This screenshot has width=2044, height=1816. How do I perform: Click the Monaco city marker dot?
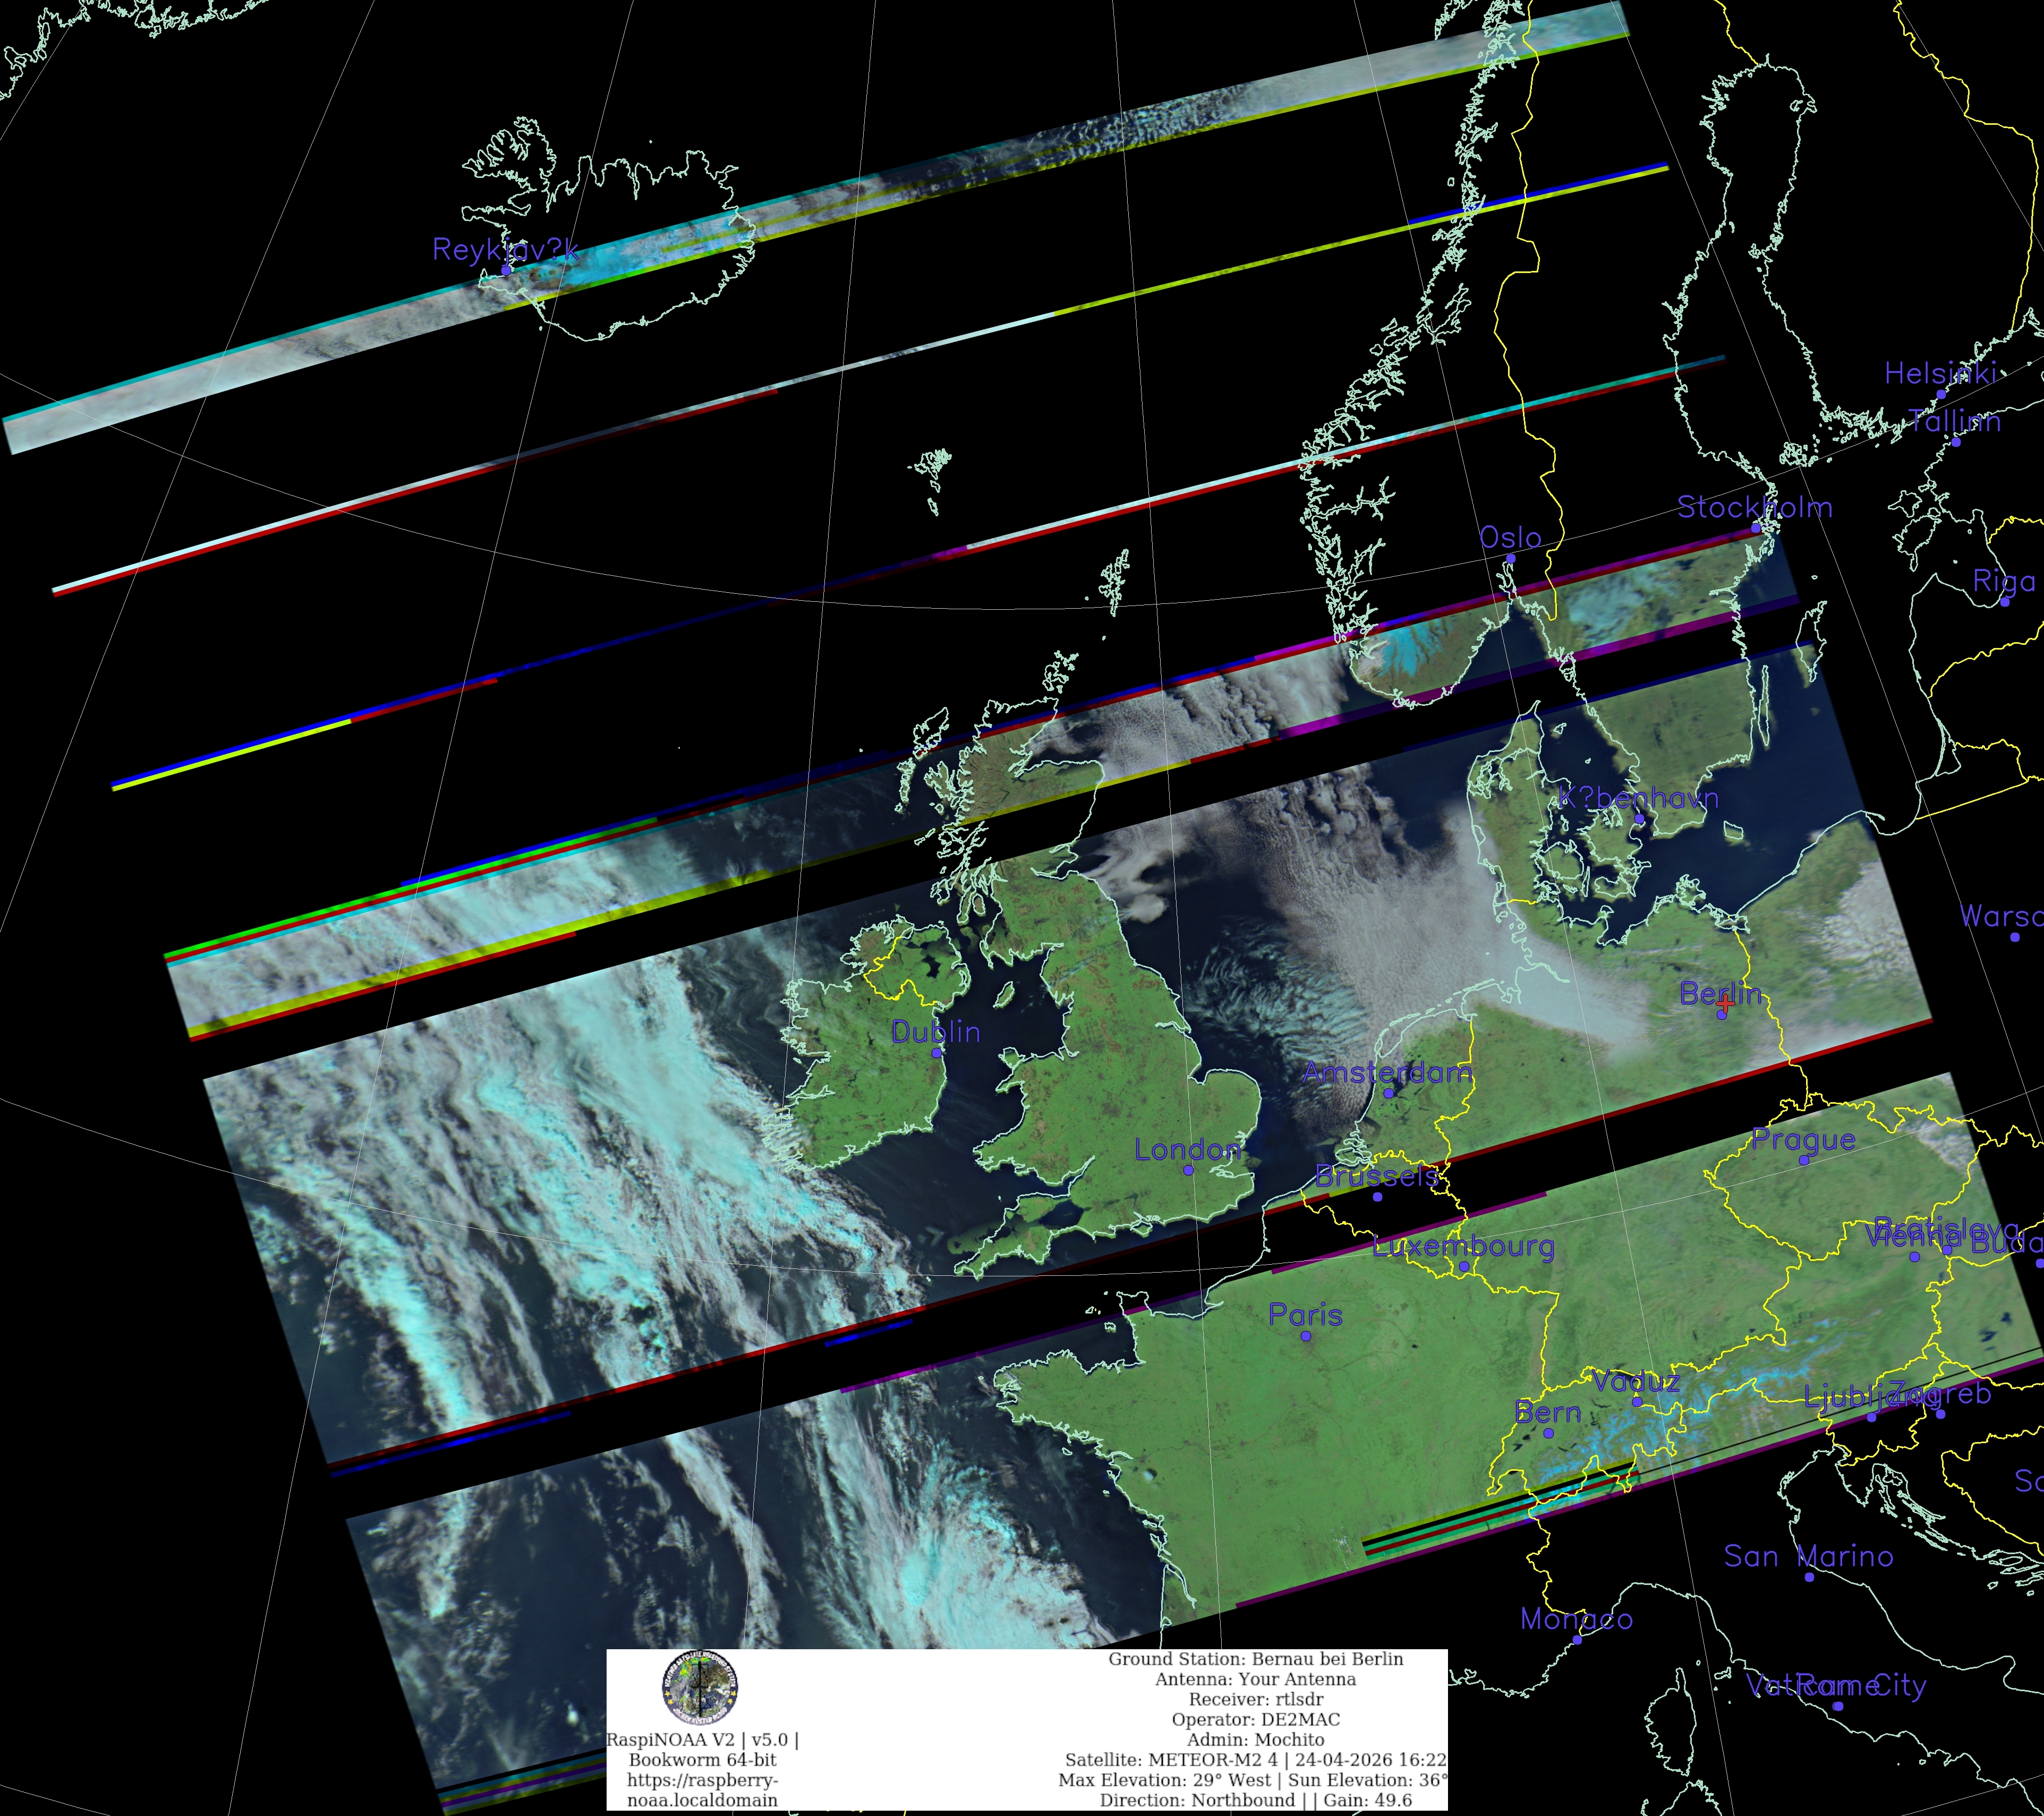pyautogui.click(x=1577, y=1639)
